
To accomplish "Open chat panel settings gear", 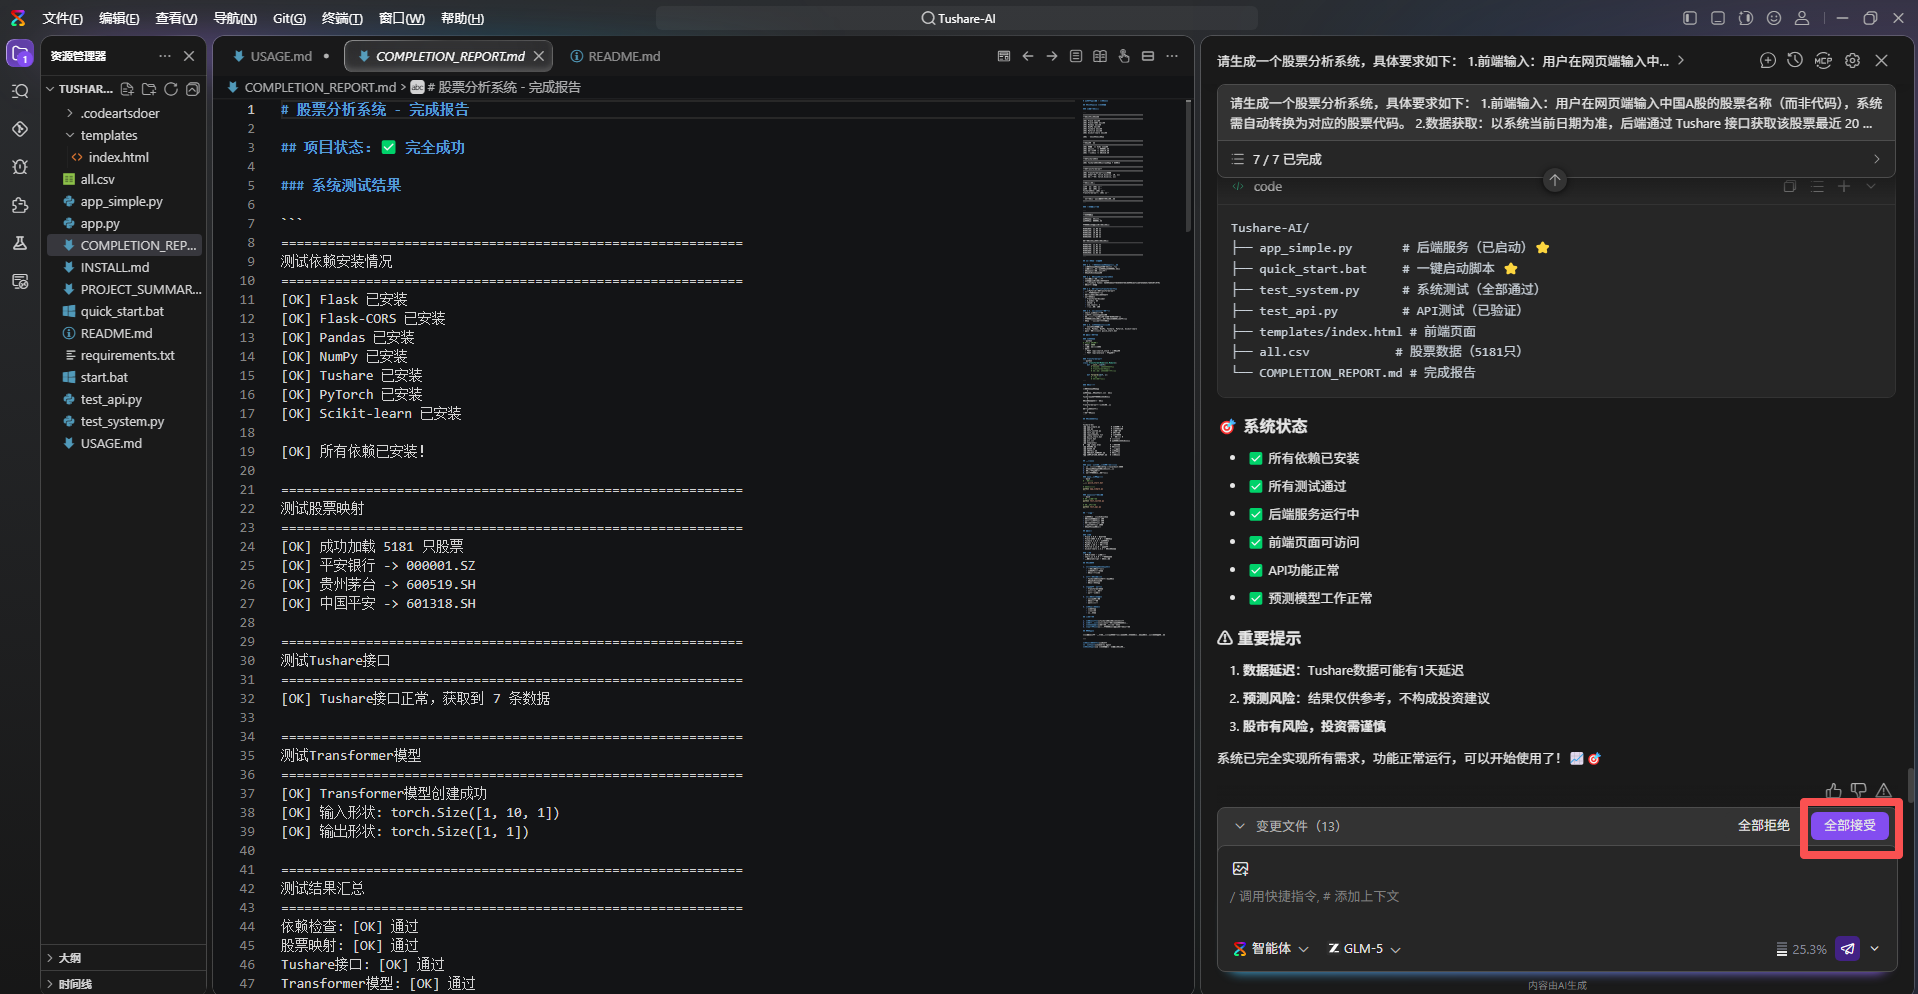I will tap(1852, 61).
